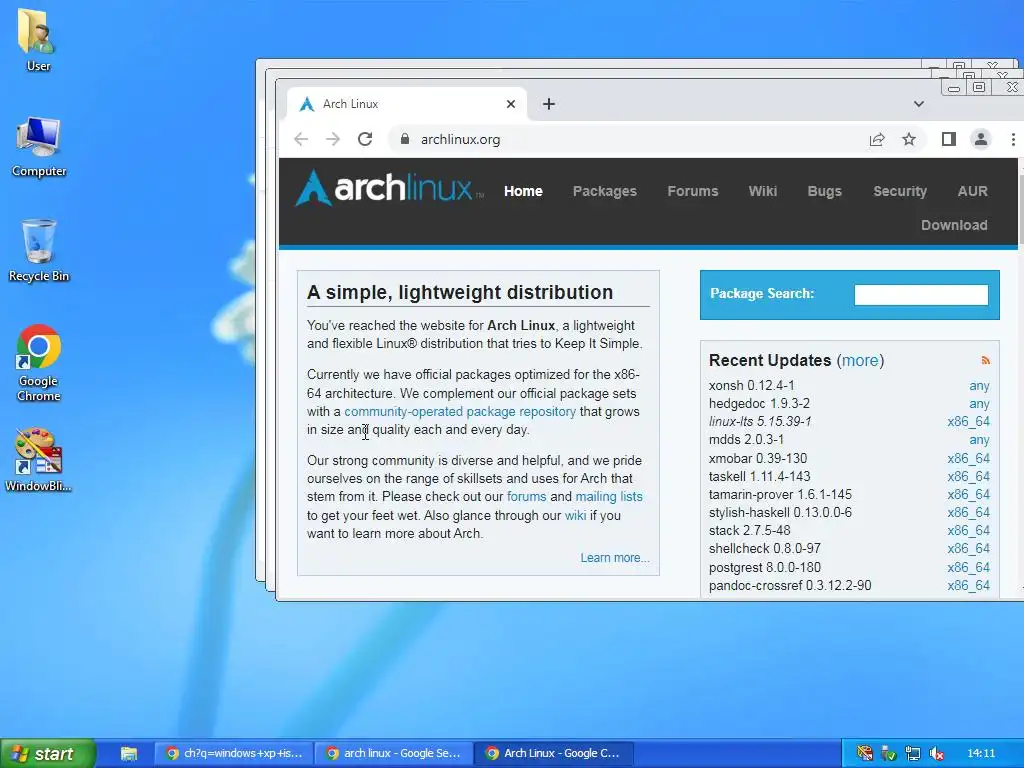Open Bugs in Arch navigation
This screenshot has height=768, width=1024.
pos(825,191)
